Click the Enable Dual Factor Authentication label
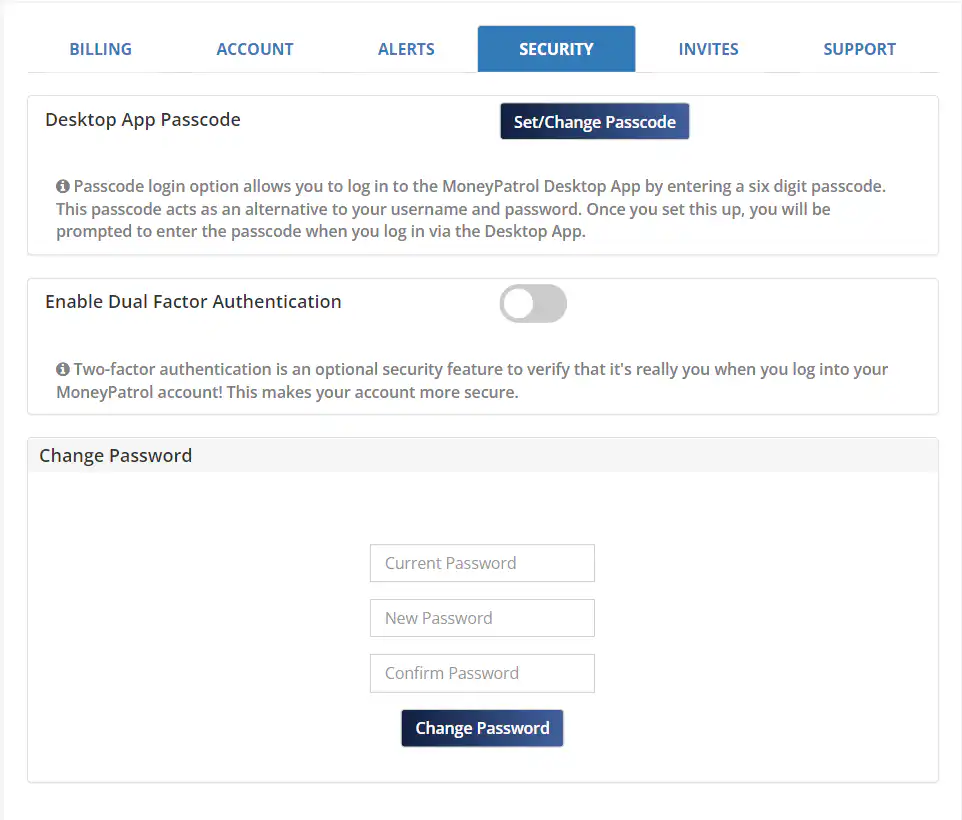 [193, 302]
